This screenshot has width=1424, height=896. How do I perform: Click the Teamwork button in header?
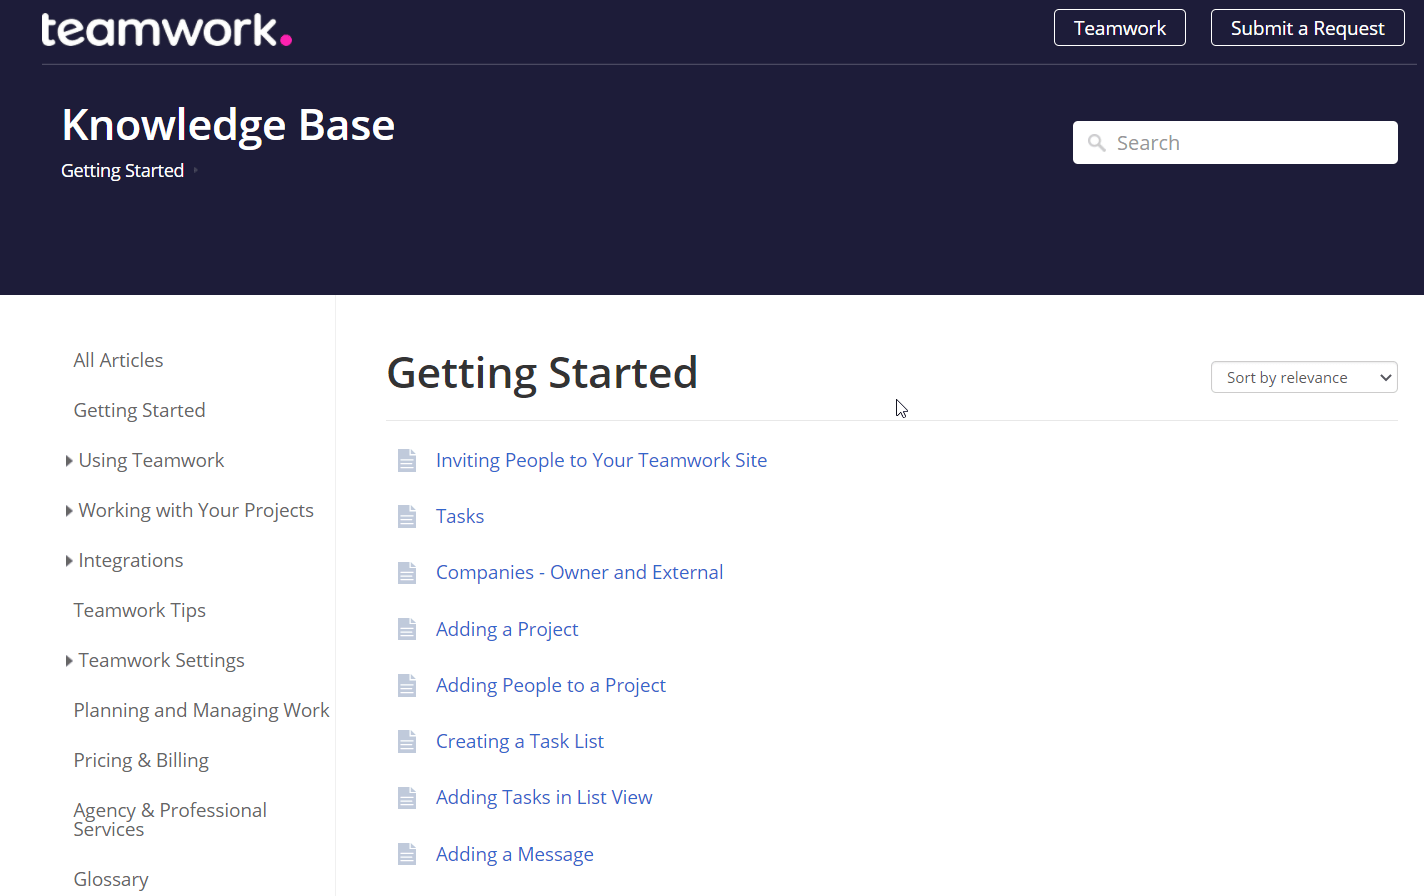[1120, 28]
